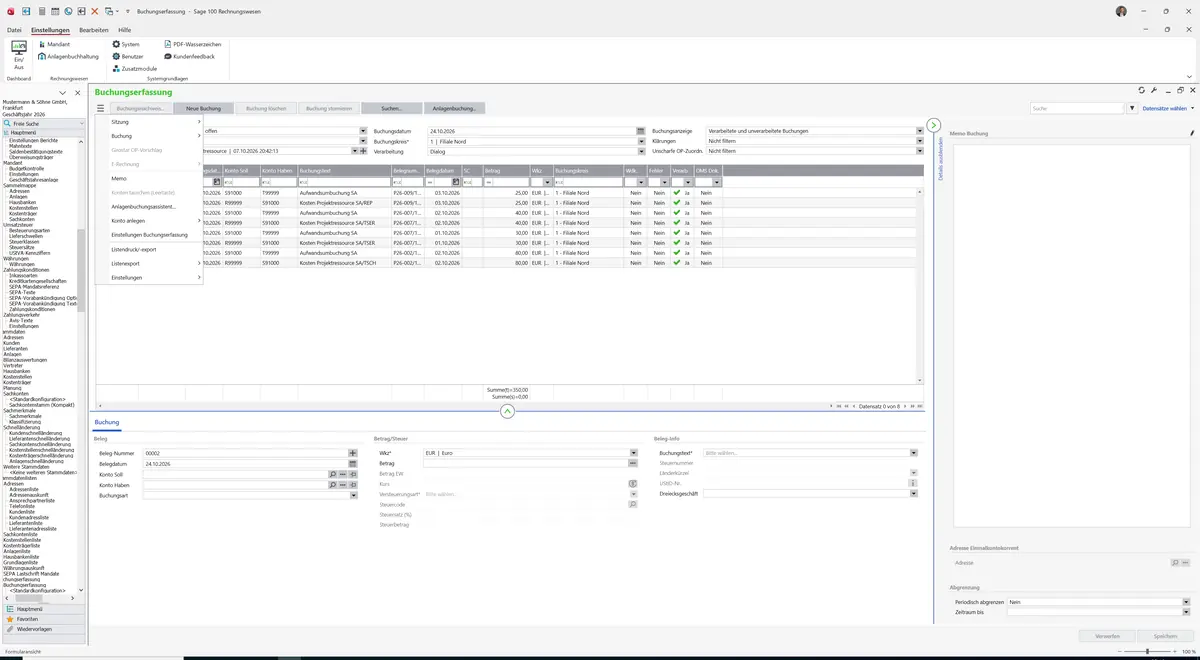The width and height of the screenshot is (1200, 660).
Task: Expand the Wkz currency dropdown
Action: (633, 453)
